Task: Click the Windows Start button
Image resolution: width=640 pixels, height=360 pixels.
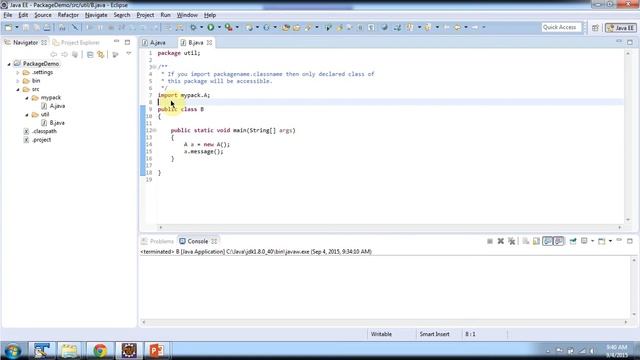Action: [13, 351]
